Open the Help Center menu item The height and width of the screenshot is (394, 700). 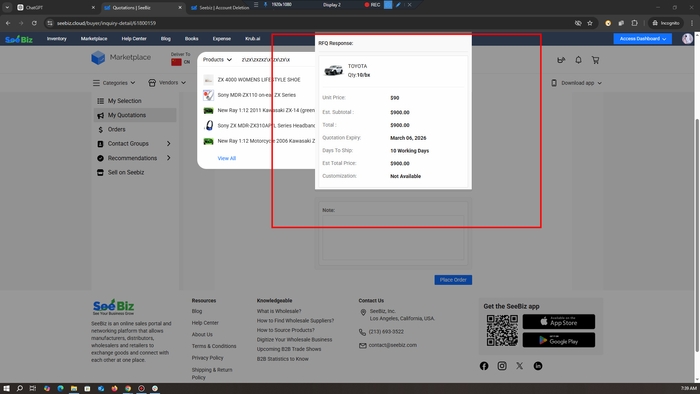[134, 39]
